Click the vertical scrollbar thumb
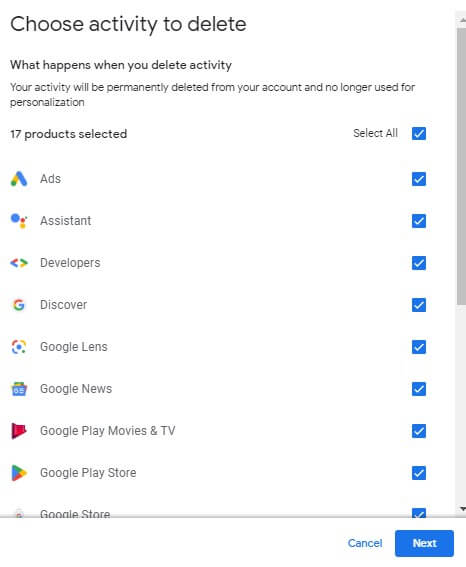The width and height of the screenshot is (466, 567). pyautogui.click(x=461, y=166)
